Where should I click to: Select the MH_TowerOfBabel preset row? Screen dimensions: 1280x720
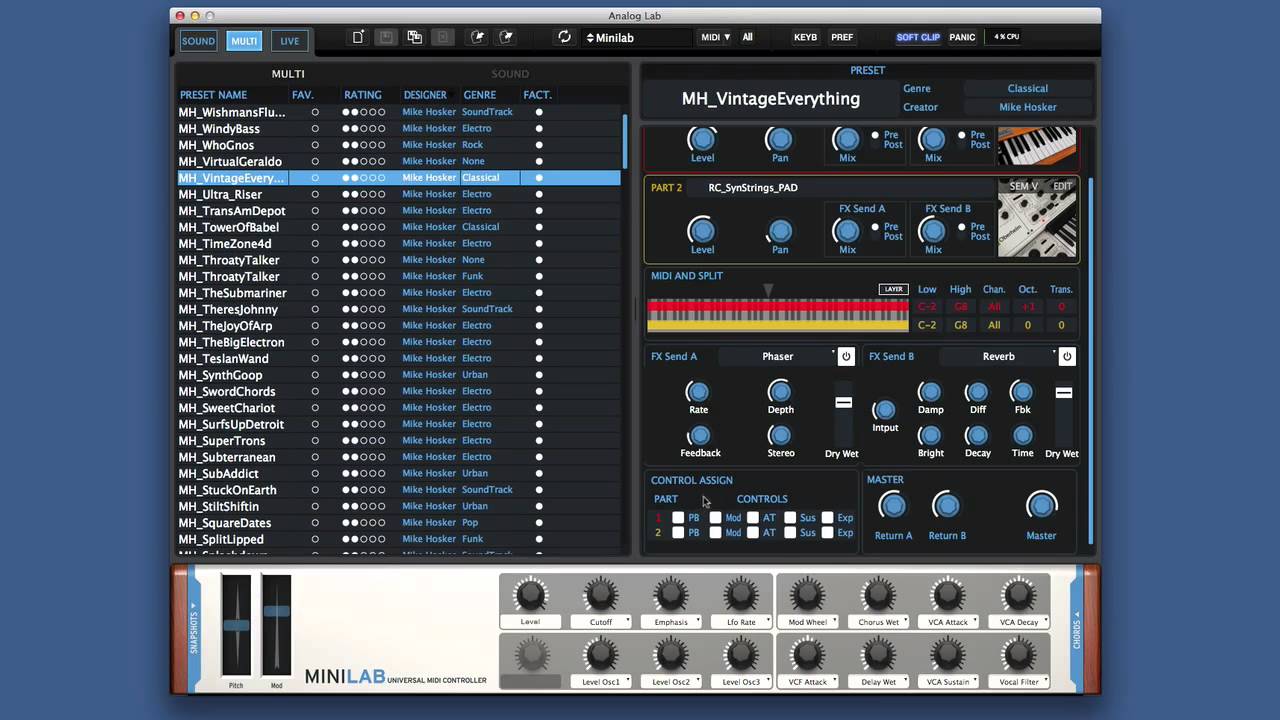click(x=399, y=227)
